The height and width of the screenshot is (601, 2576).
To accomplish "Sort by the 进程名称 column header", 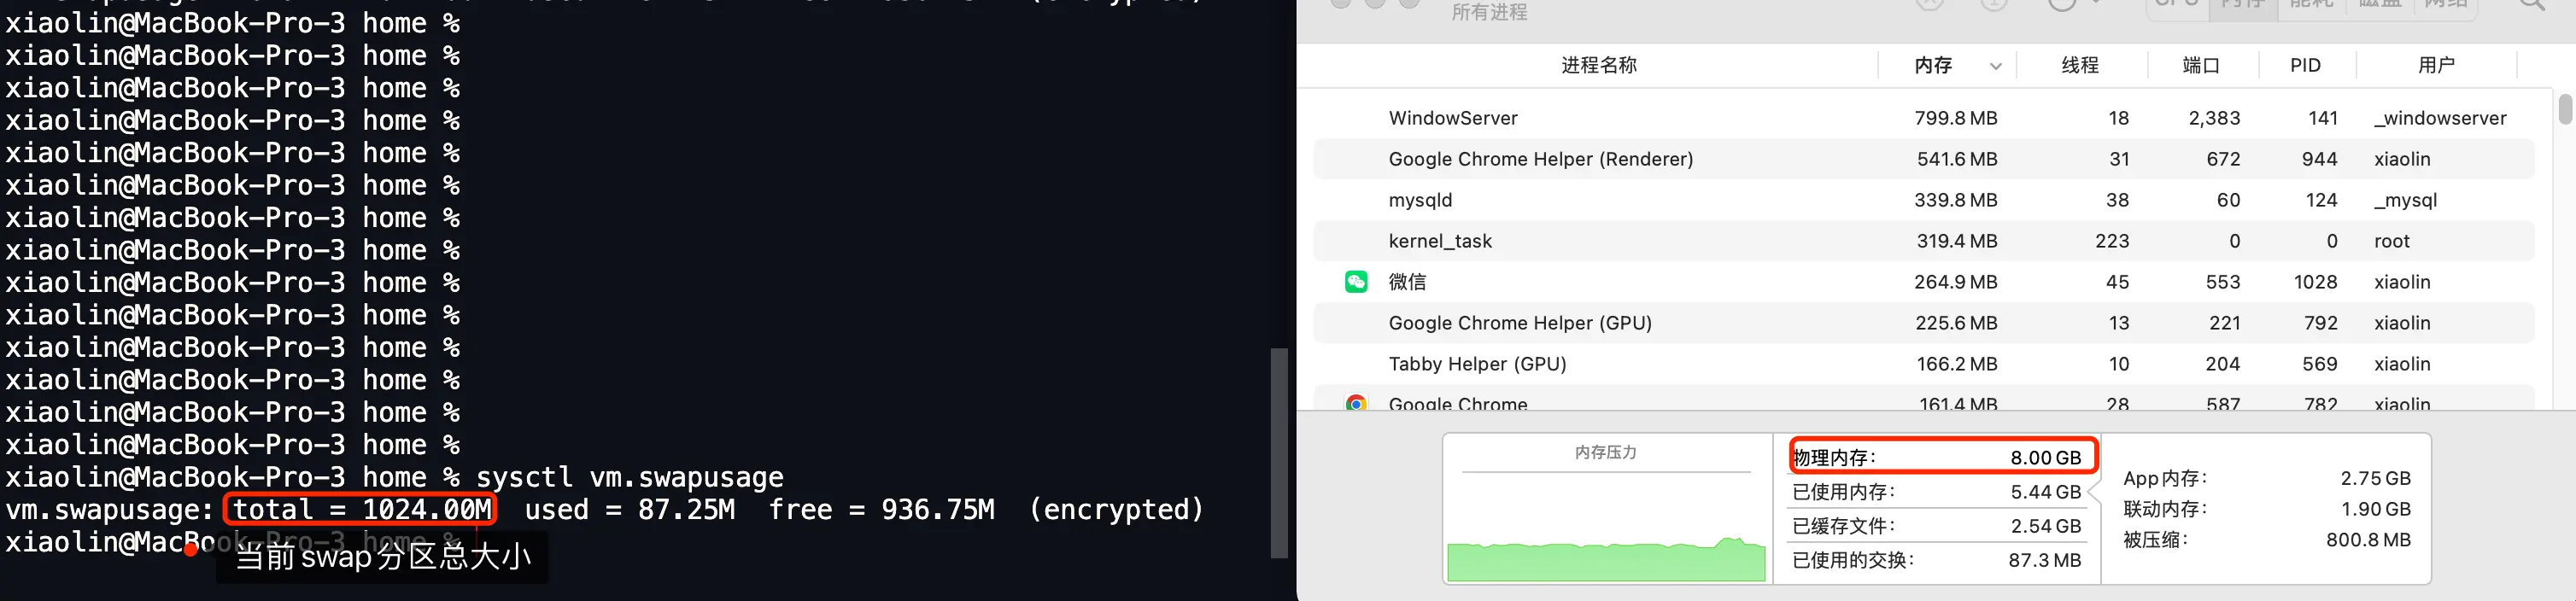I will [x=1598, y=66].
